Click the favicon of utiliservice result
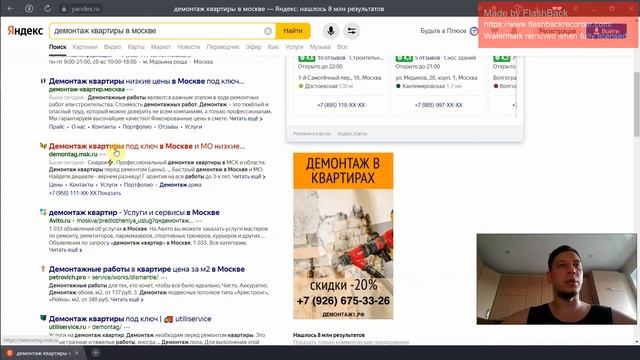This screenshot has height=360, width=640. tap(43, 318)
